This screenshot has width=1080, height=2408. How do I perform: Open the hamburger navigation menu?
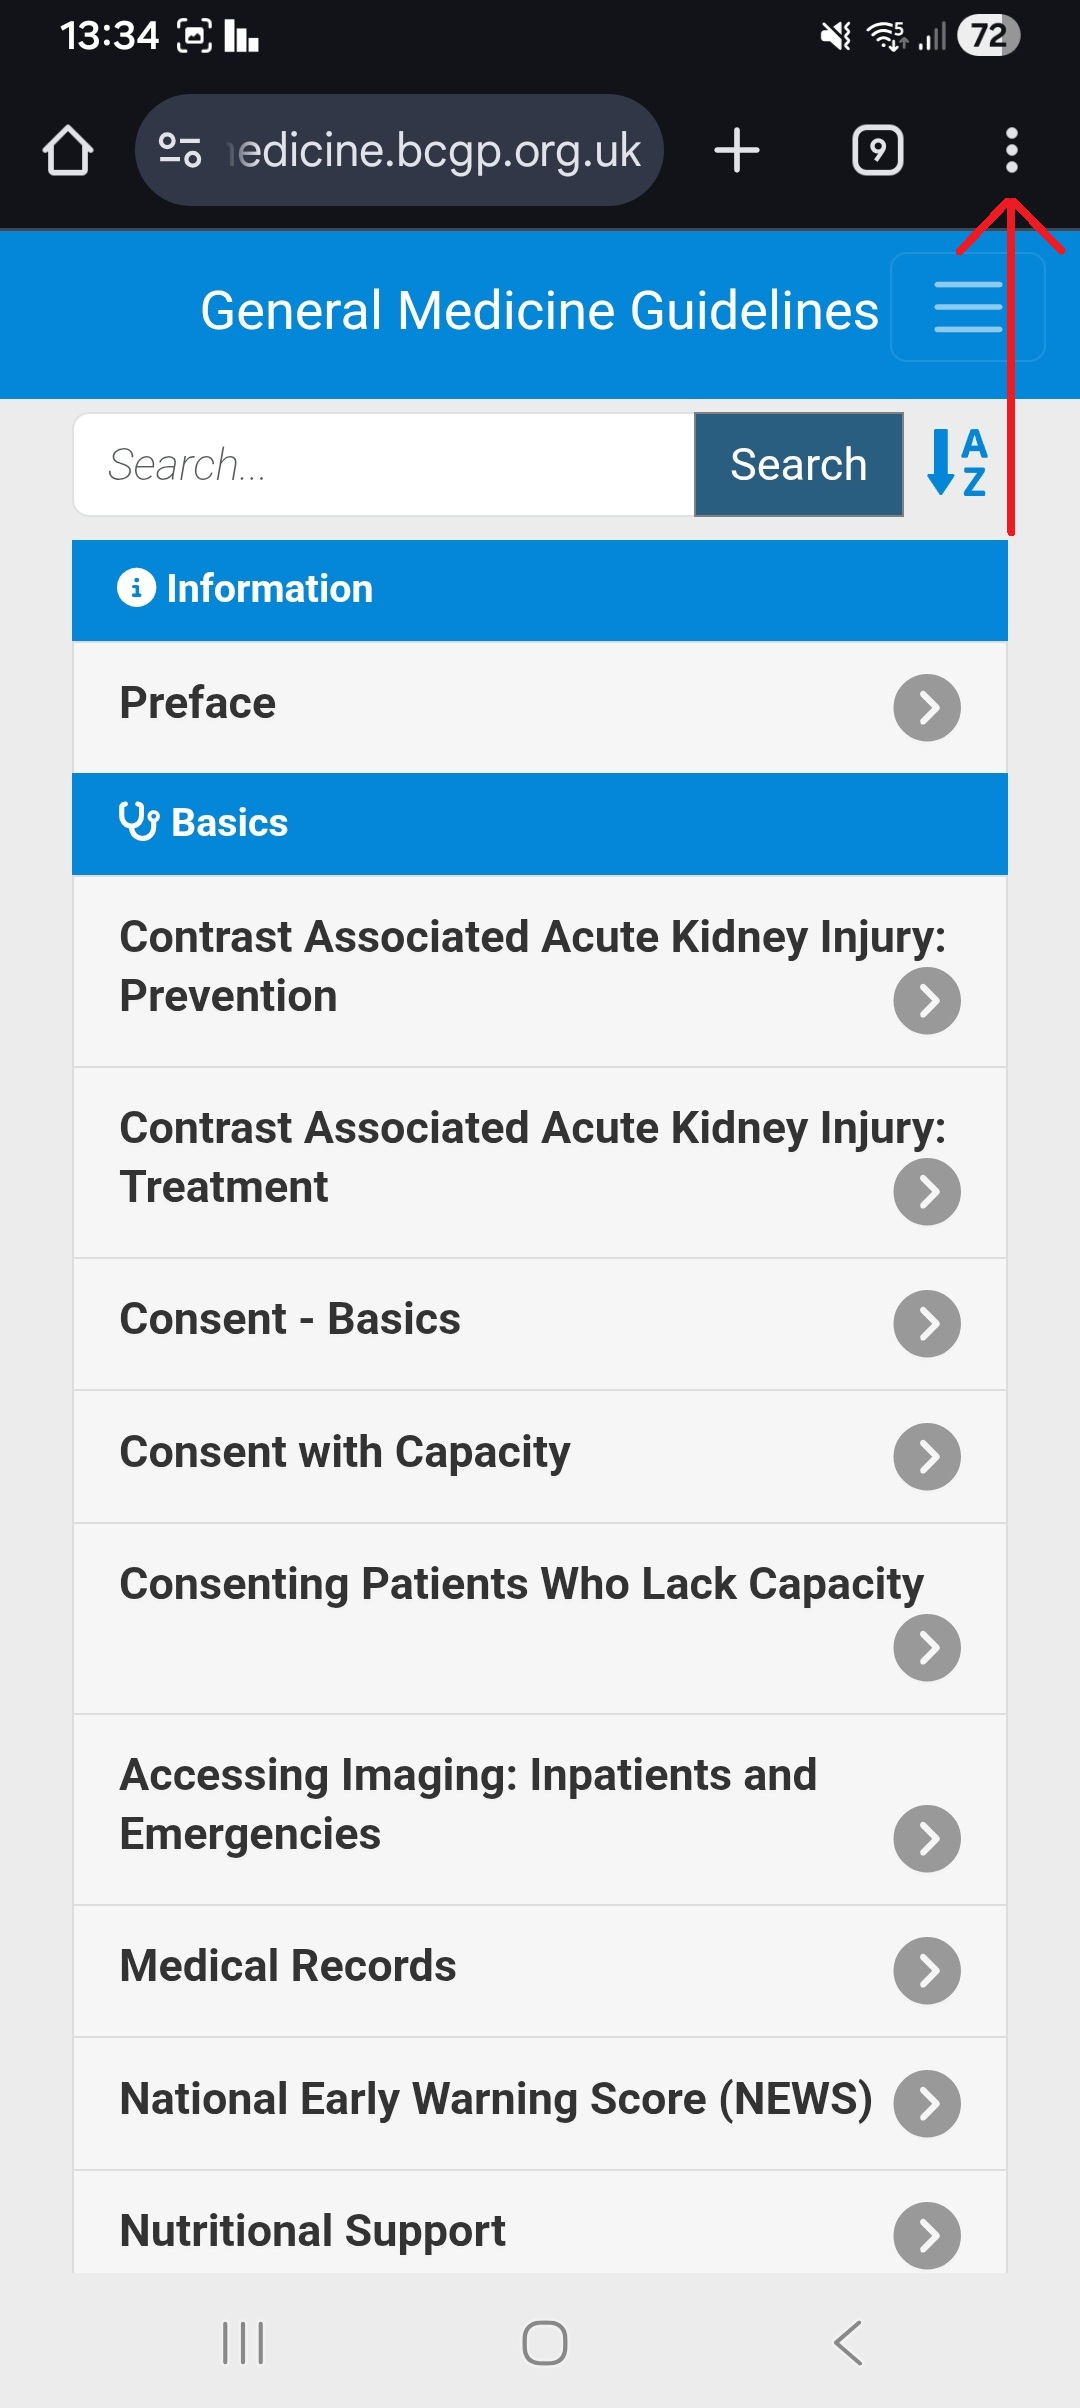click(968, 307)
